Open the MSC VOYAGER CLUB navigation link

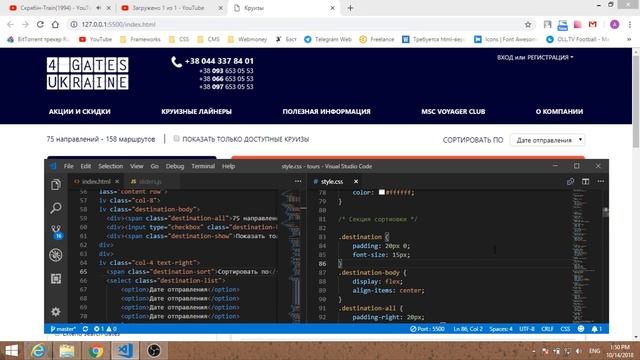(x=453, y=111)
